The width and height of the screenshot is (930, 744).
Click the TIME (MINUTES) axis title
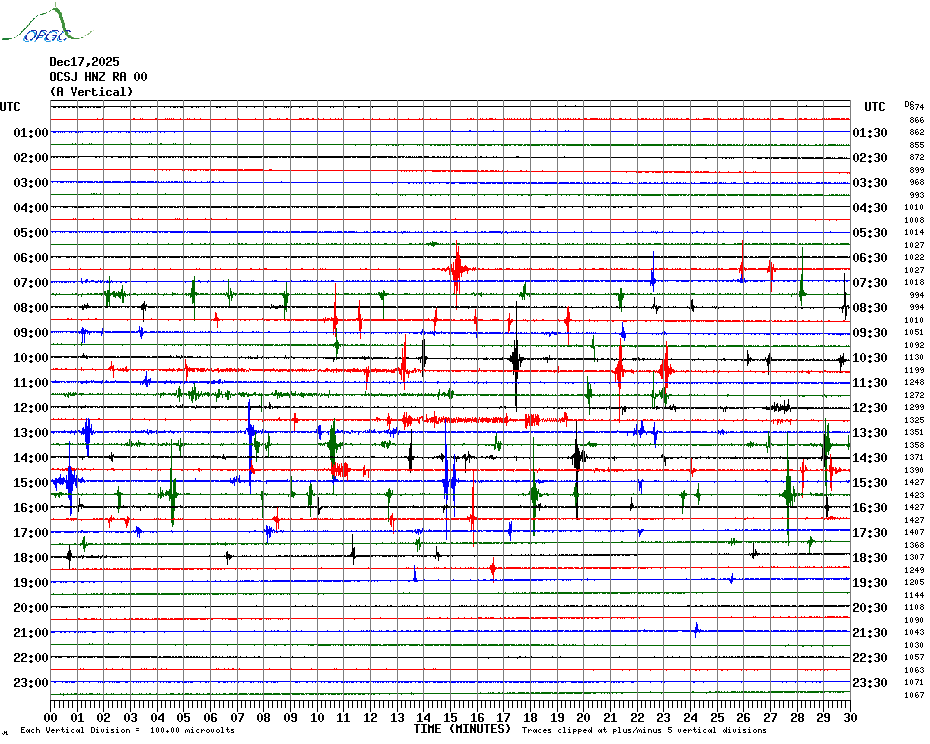coord(462,729)
